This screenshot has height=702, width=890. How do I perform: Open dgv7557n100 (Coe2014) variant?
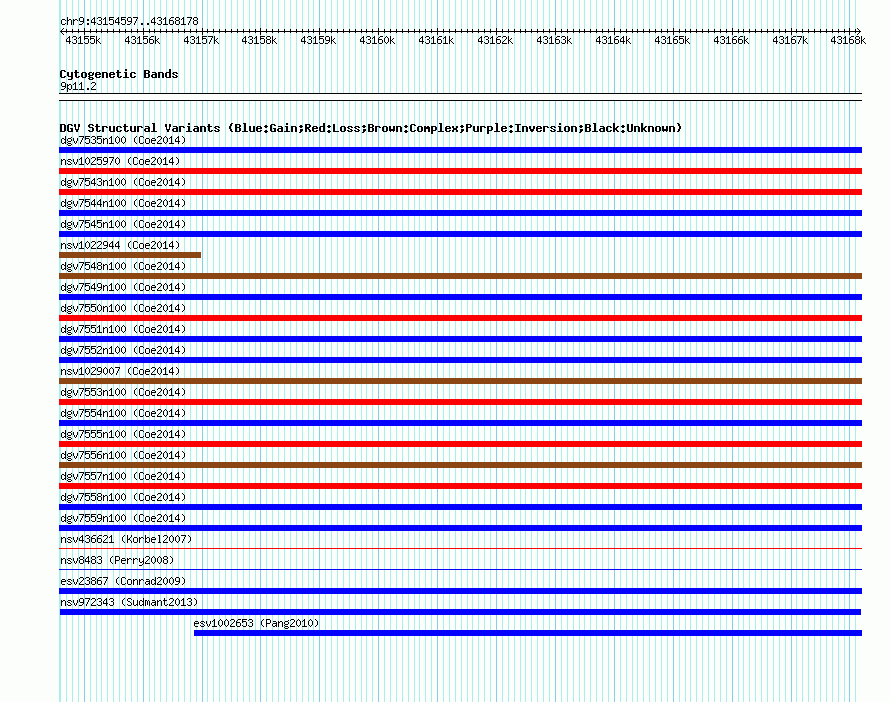123,476
